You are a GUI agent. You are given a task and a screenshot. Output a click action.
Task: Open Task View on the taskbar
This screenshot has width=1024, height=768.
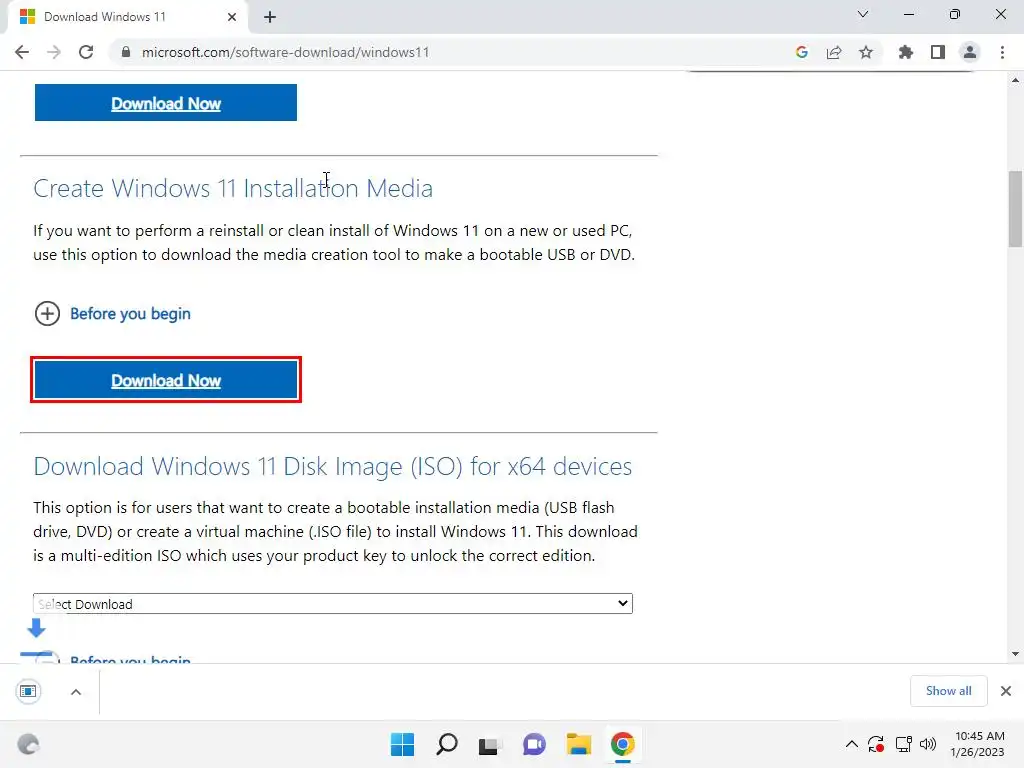pyautogui.click(x=490, y=744)
